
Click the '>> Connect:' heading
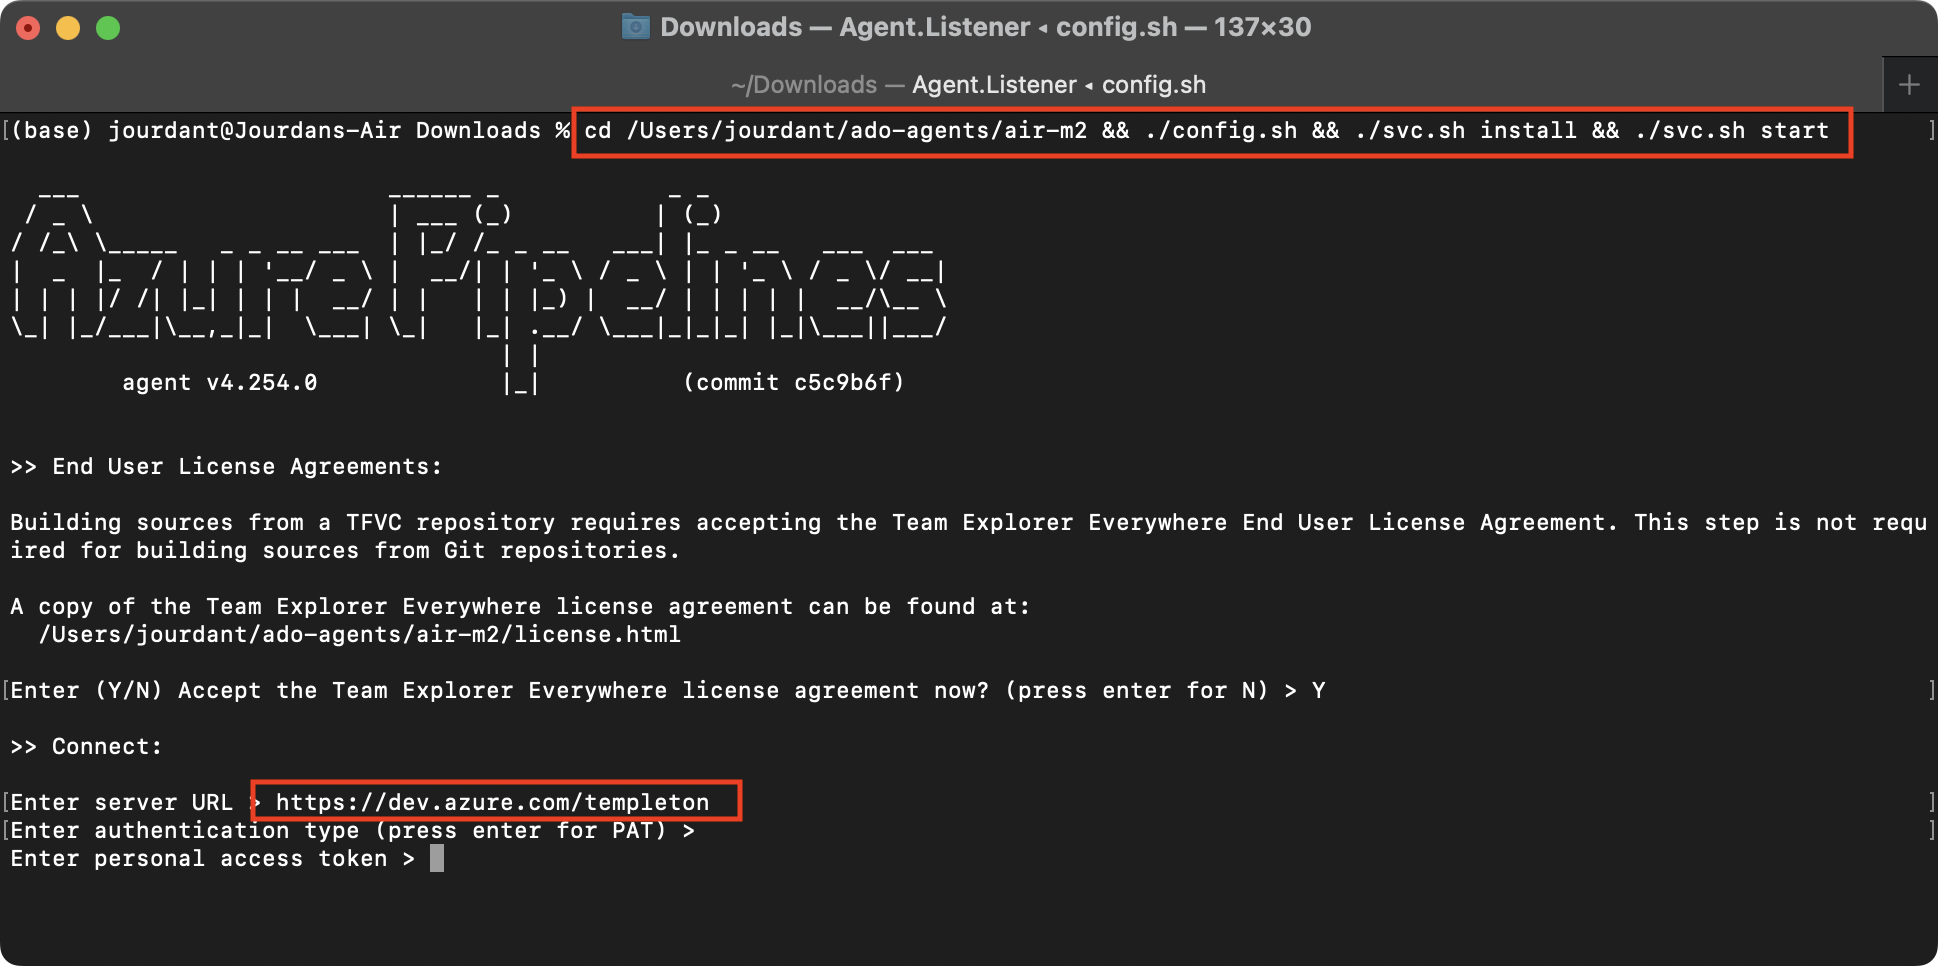(x=86, y=747)
